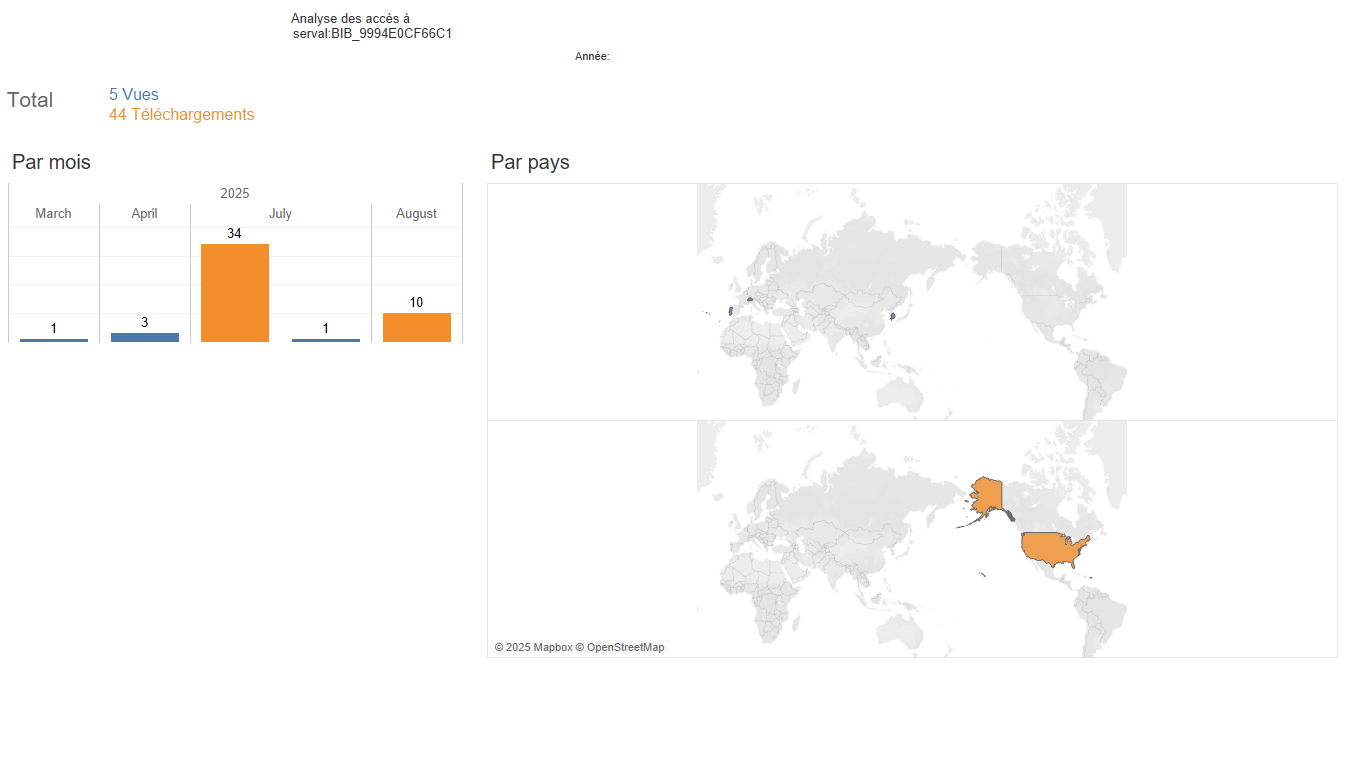This screenshot has height=768, width=1366.
Task: Select highlighted Portugal on the views map
Action: coord(729,311)
